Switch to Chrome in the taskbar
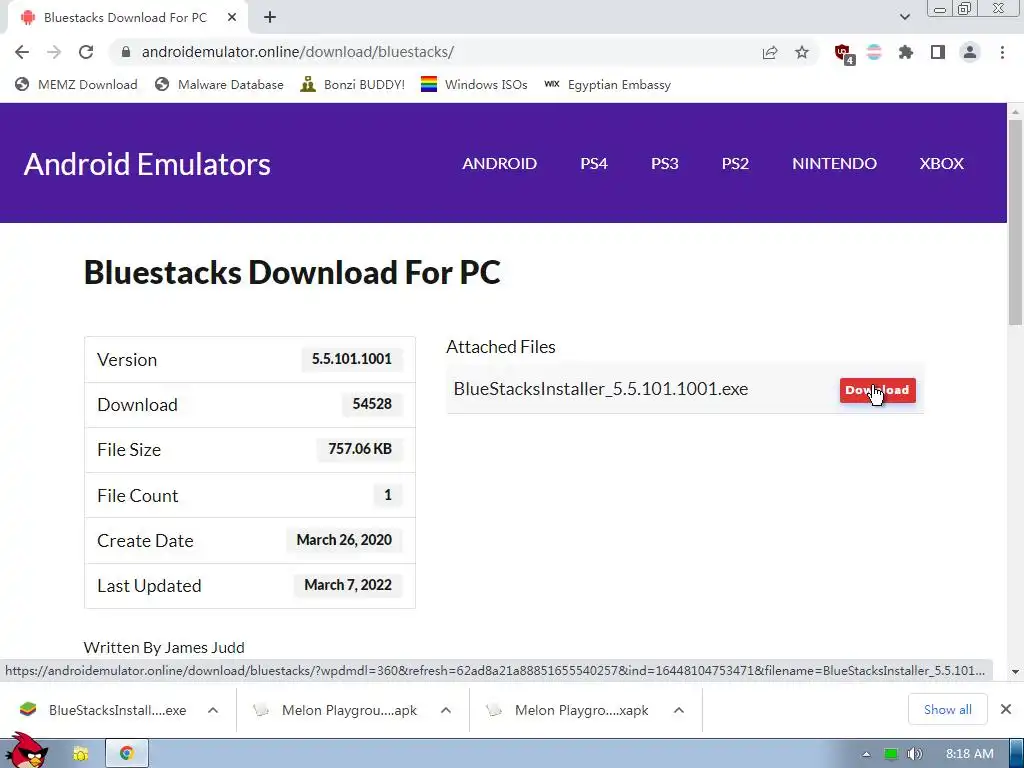 pos(127,754)
